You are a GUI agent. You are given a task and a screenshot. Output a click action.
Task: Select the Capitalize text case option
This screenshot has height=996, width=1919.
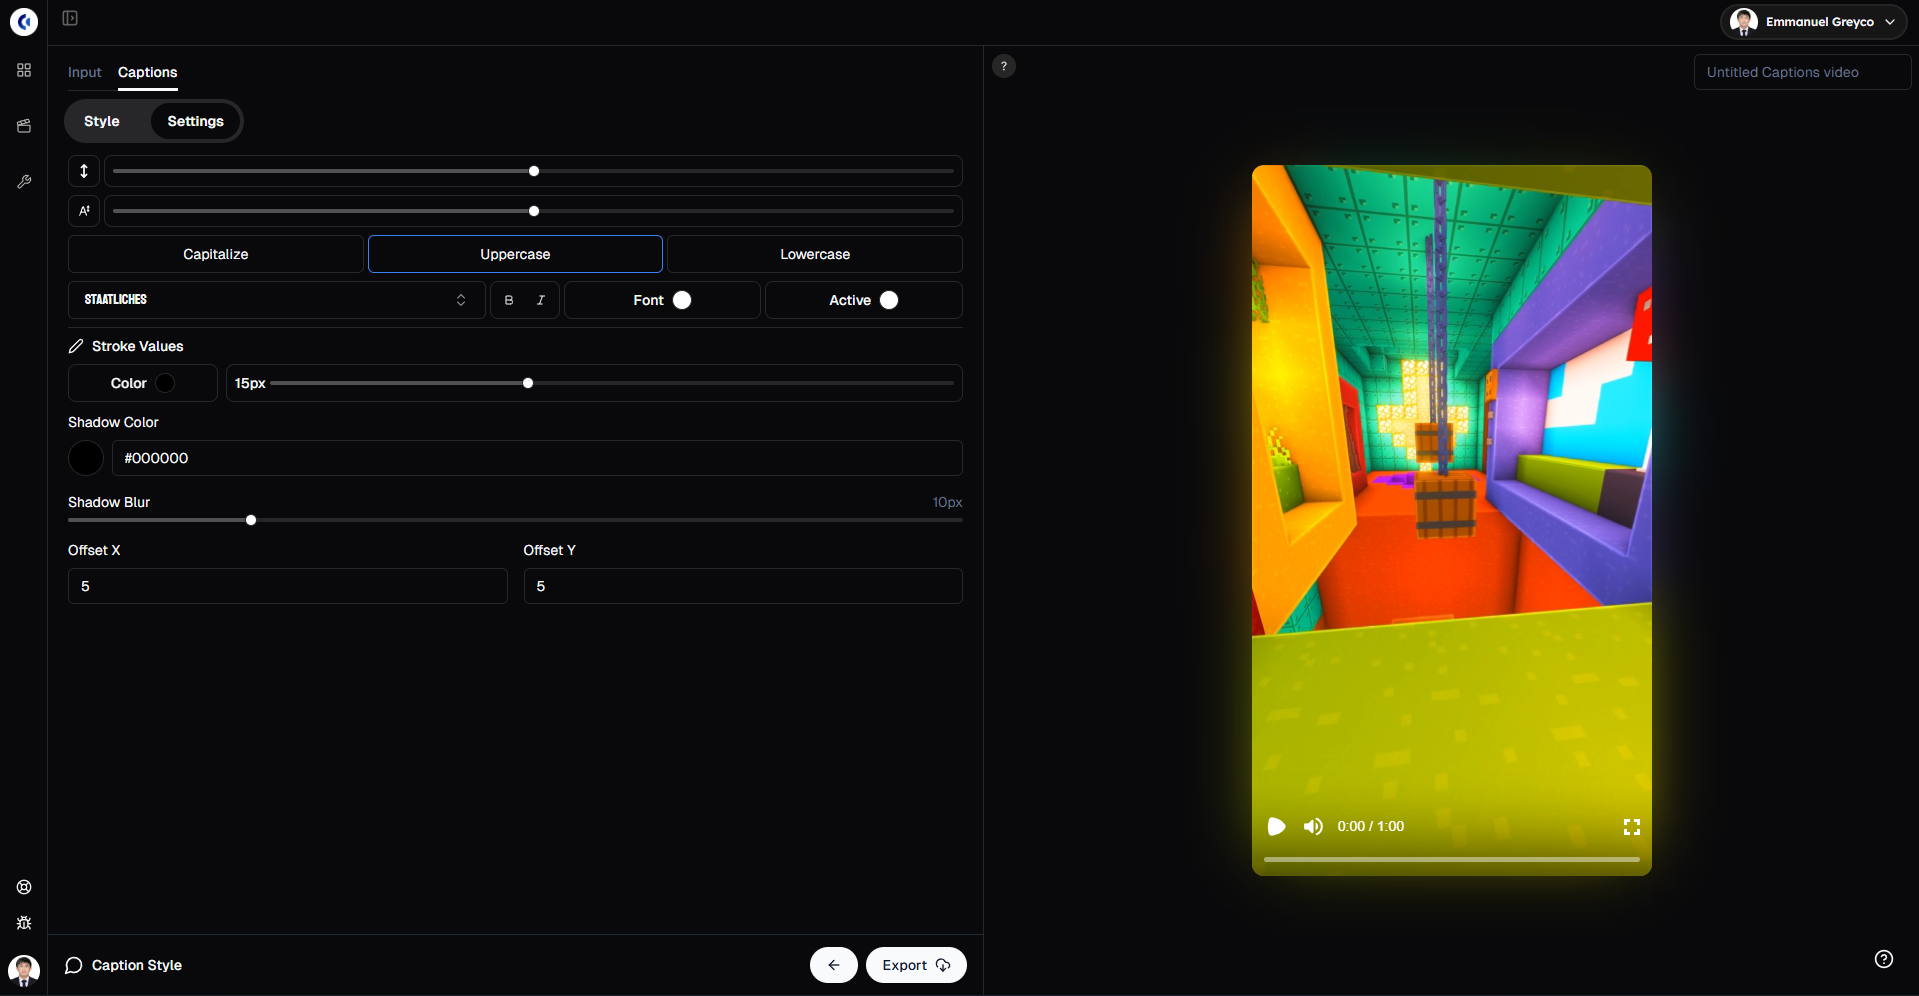coord(216,254)
